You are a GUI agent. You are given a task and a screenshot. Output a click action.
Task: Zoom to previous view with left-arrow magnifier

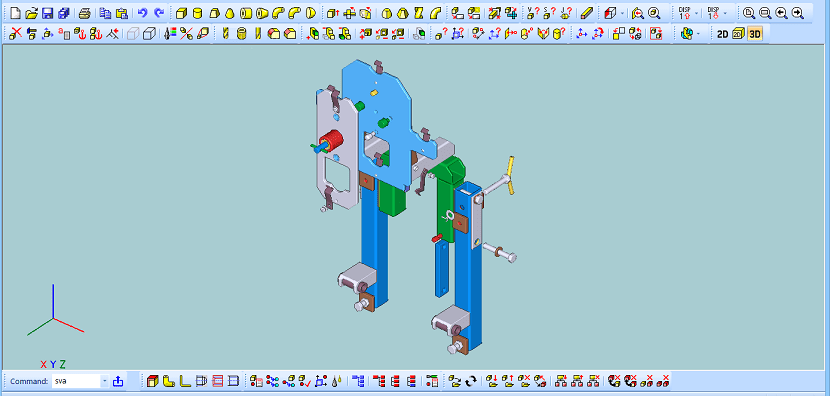(x=781, y=13)
